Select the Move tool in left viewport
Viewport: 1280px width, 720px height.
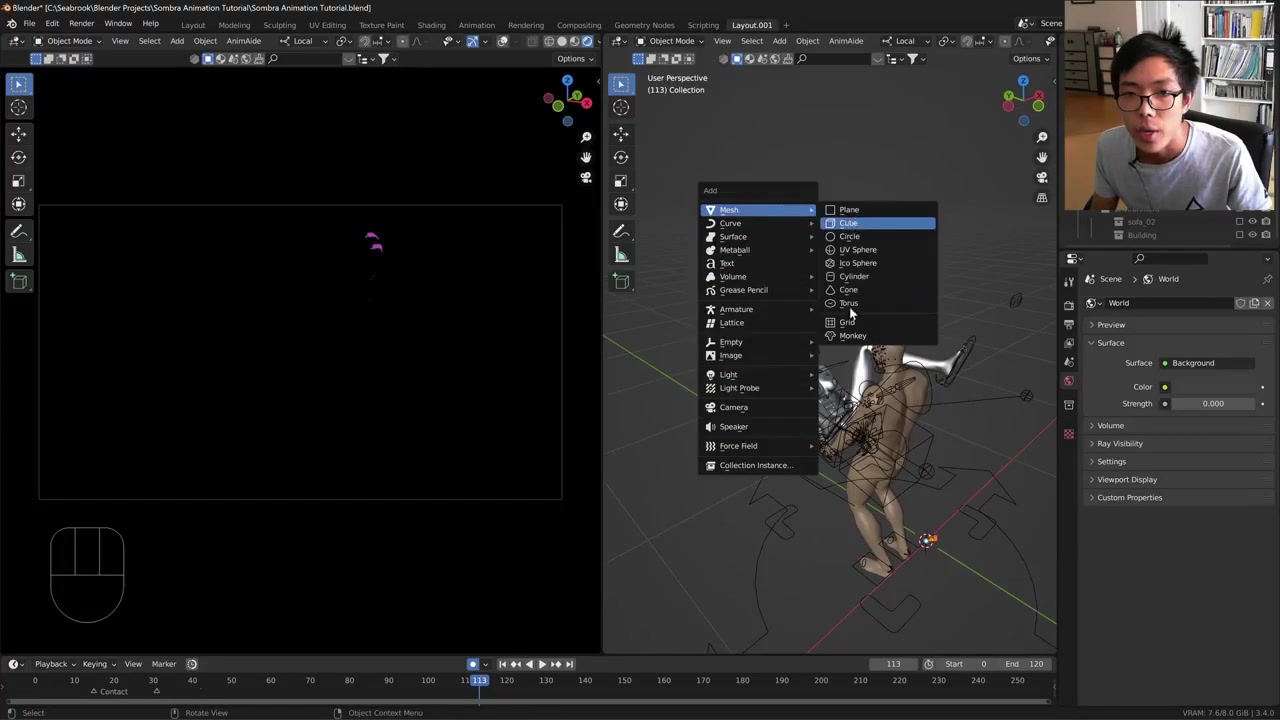click(18, 133)
